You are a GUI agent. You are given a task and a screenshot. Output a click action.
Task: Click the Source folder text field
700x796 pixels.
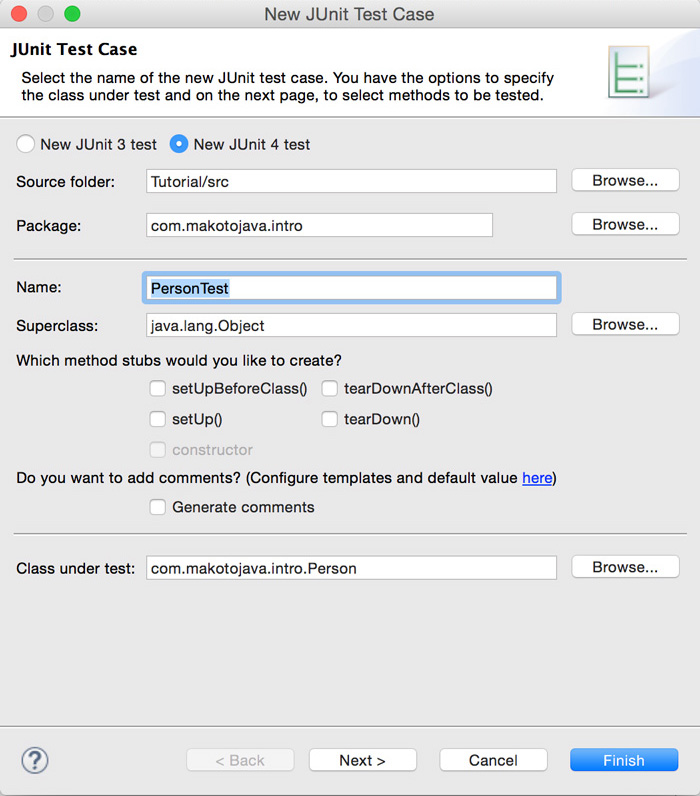[x=350, y=181]
